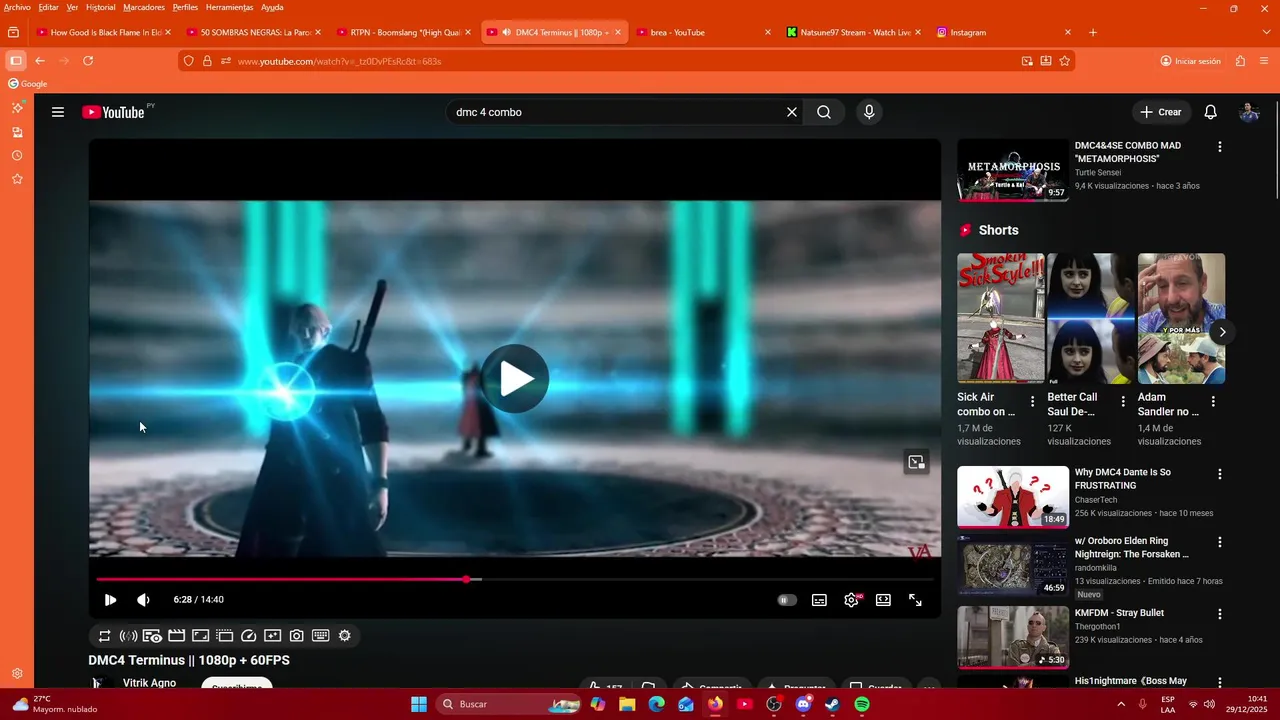Toggle the loop video enhancer icon

click(104, 636)
